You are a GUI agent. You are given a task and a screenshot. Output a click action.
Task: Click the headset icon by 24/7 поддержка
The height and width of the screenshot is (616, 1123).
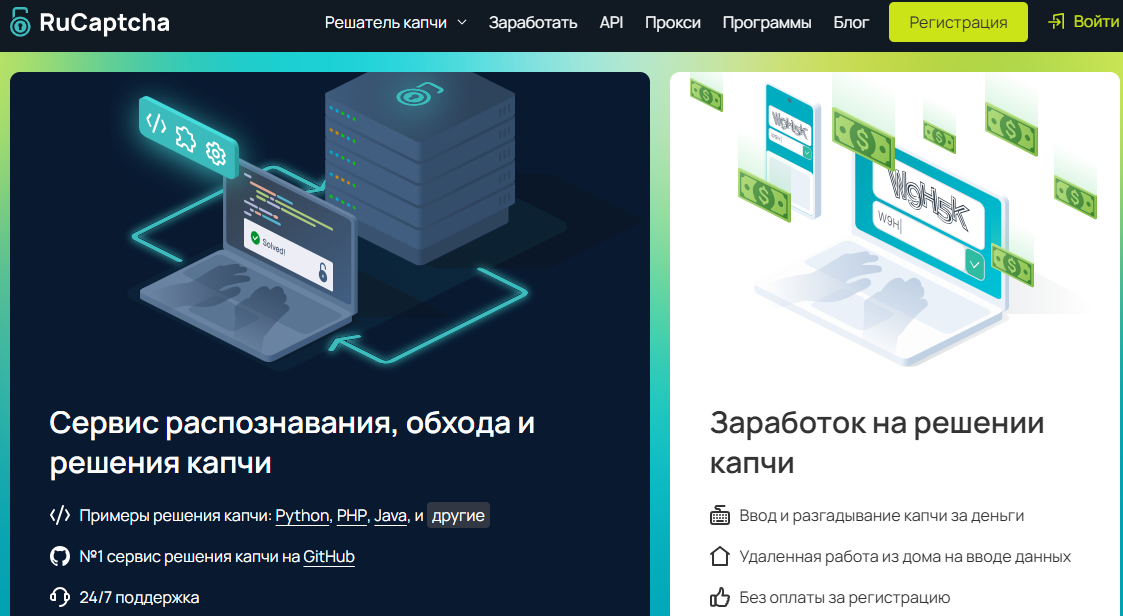click(x=59, y=597)
